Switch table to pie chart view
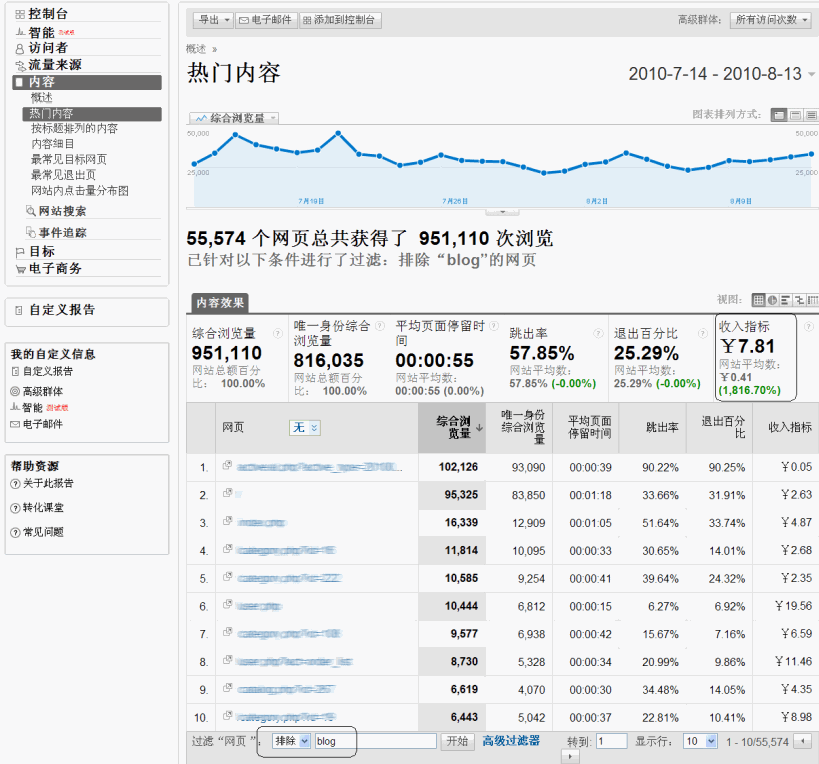Image resolution: width=819 pixels, height=764 pixels. click(772, 300)
